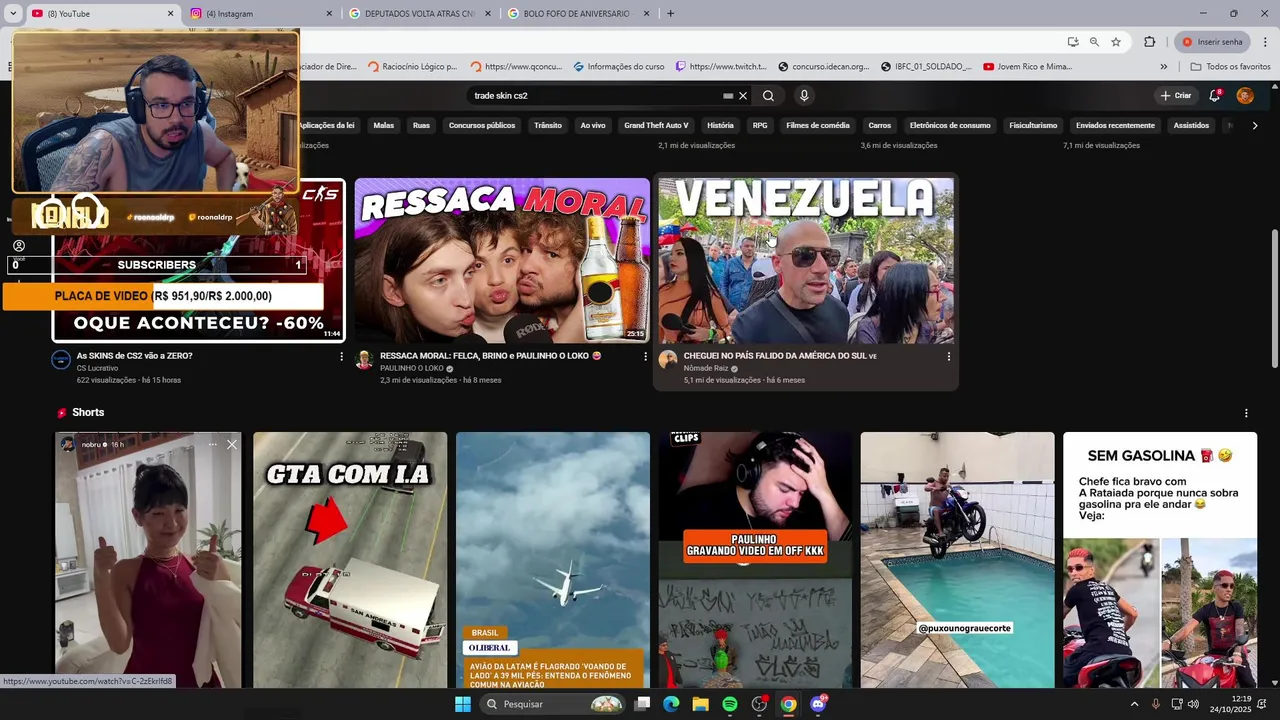Open the twitch.tv bookmark
Image resolution: width=1280 pixels, height=720 pixels.
[721, 67]
